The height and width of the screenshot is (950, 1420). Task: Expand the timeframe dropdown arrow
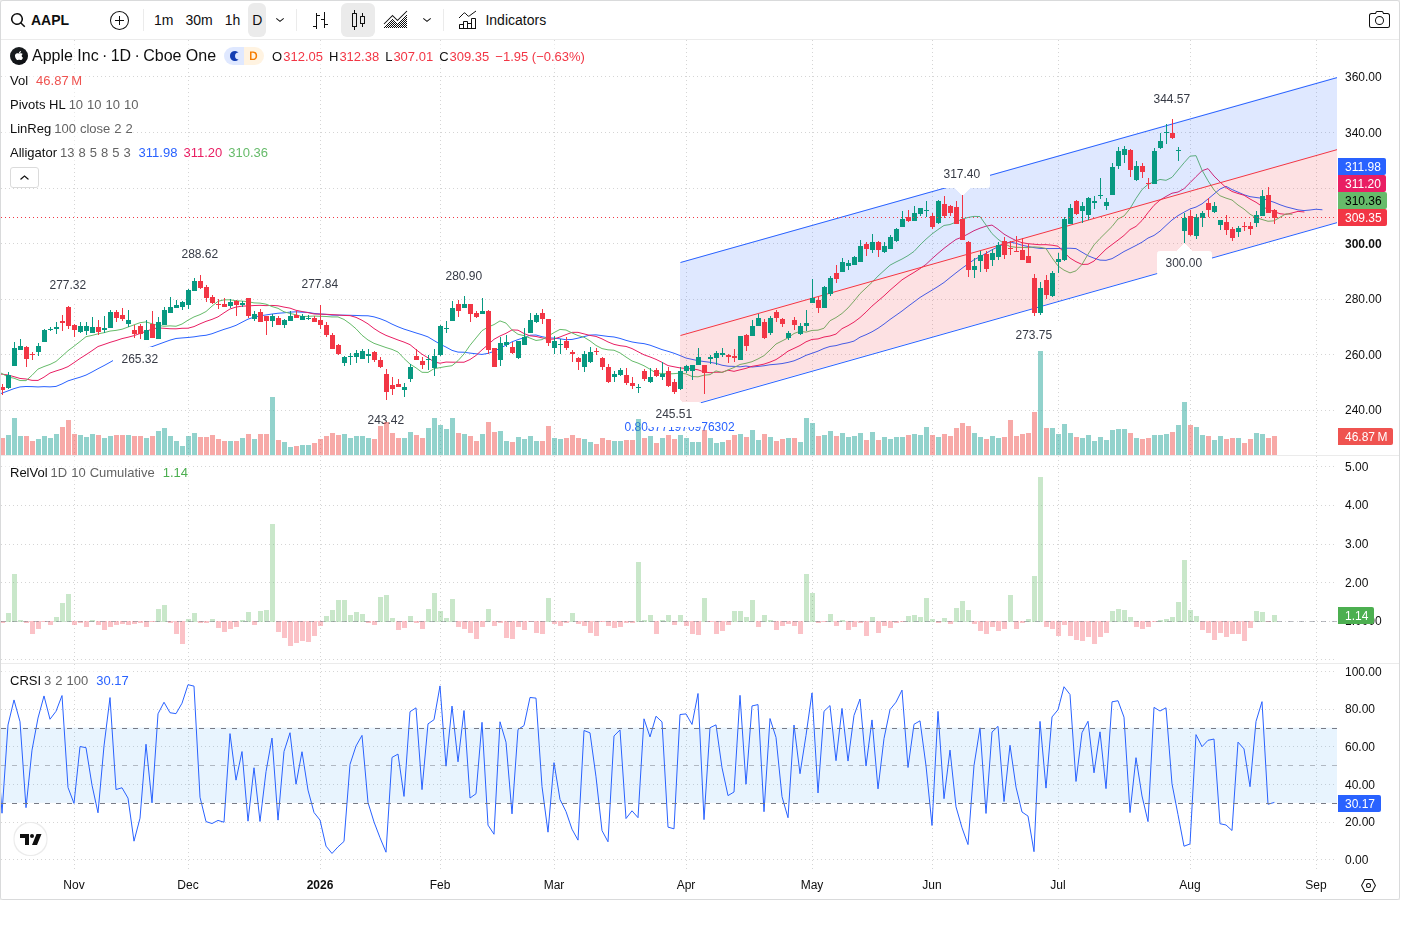pos(280,20)
